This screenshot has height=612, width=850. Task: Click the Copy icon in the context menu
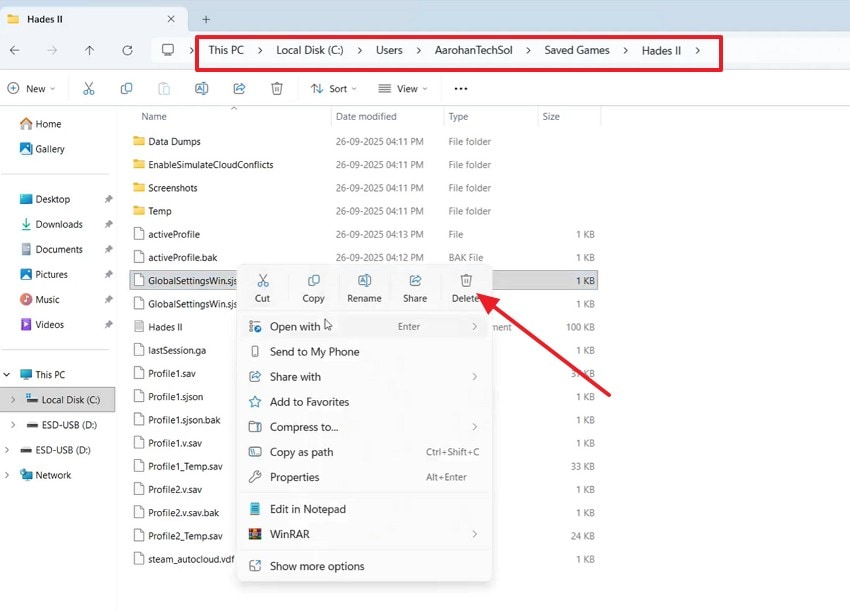(313, 283)
